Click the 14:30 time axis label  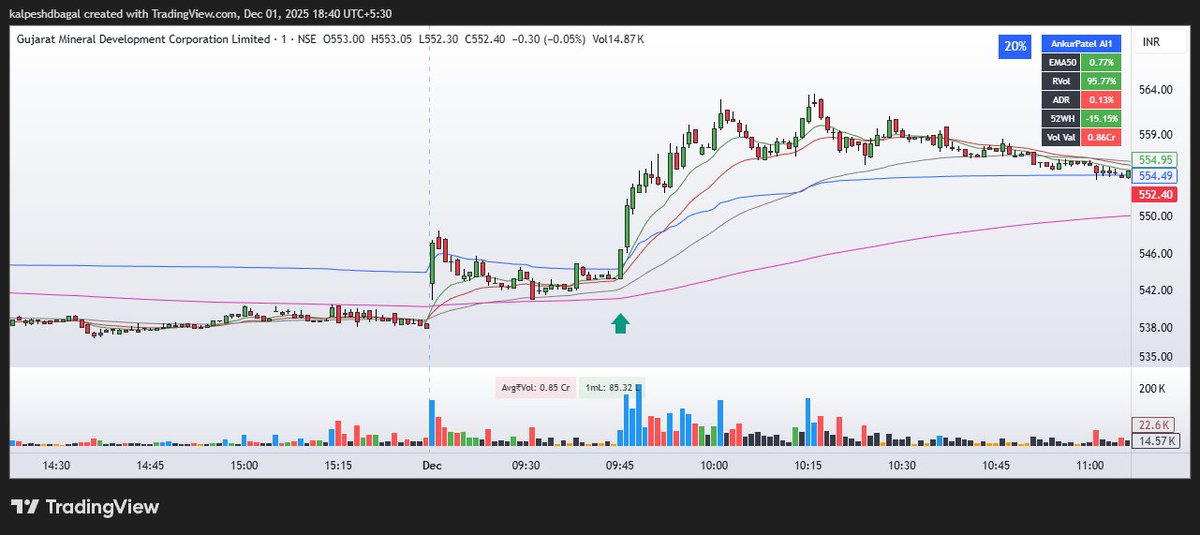click(x=56, y=466)
